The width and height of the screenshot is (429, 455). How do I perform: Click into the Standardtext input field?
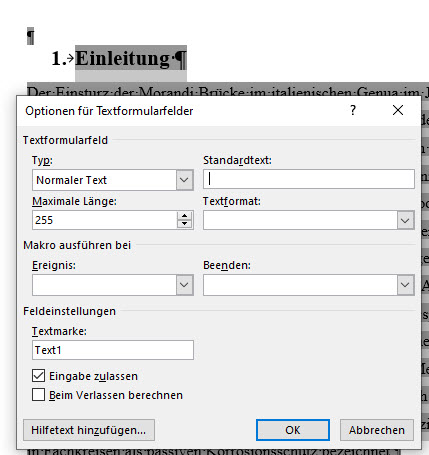click(x=309, y=179)
